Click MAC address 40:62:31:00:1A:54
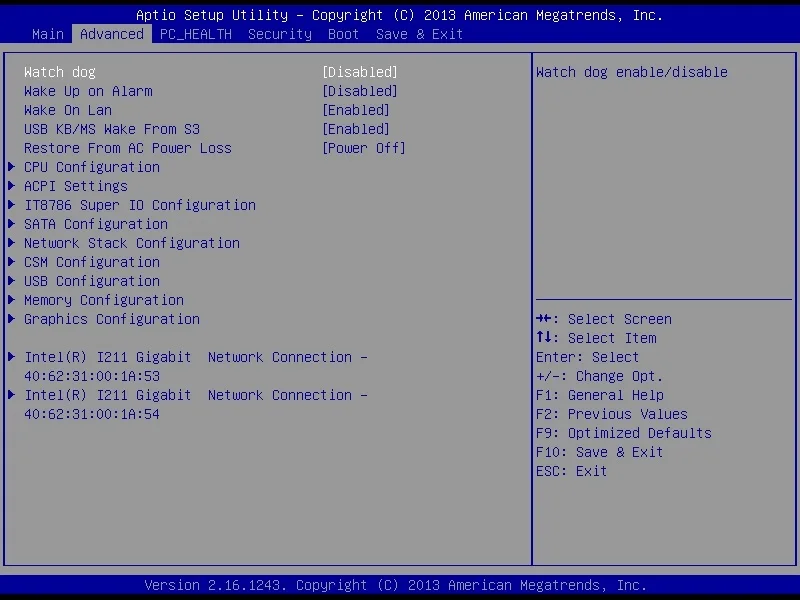 (92, 414)
